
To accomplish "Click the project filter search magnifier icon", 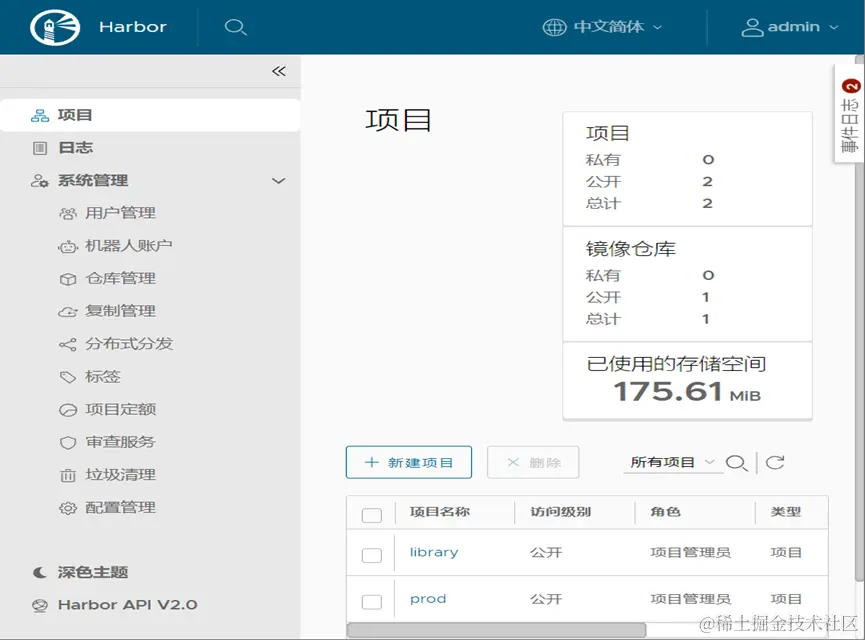I will tap(736, 463).
